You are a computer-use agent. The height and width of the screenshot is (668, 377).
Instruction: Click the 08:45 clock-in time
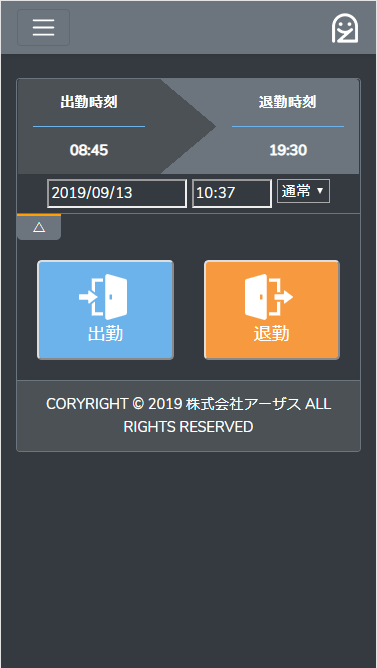(x=89, y=150)
